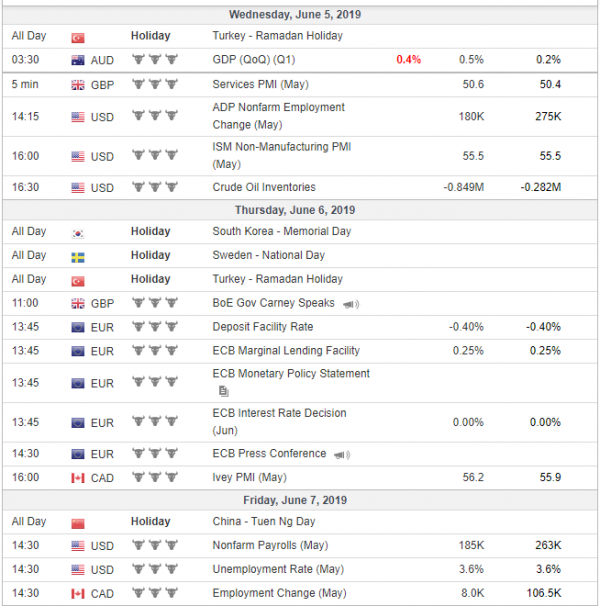Open the GDP (QoQ) (Q1) event

coord(254,60)
